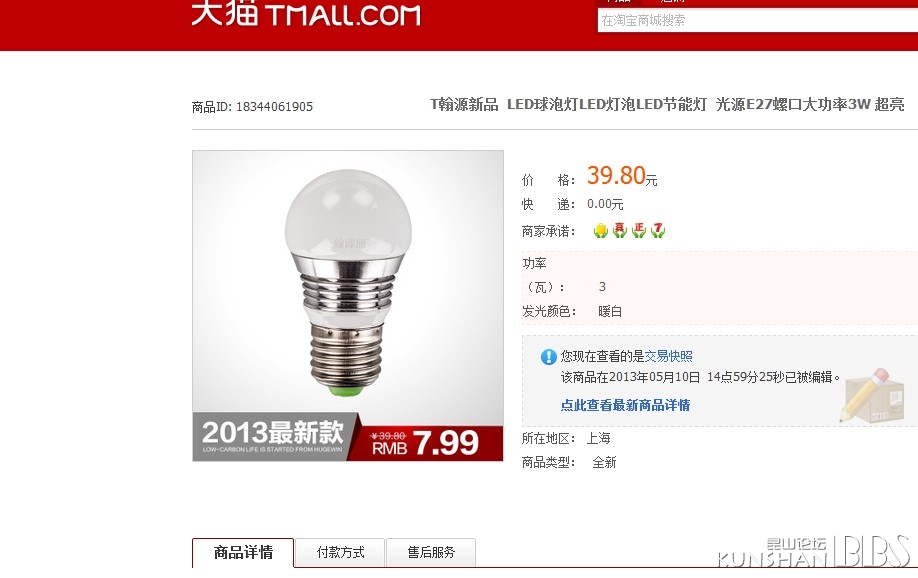The width and height of the screenshot is (918, 578).
Task: Click the product title starting T翰源新品
Action: pos(667,105)
